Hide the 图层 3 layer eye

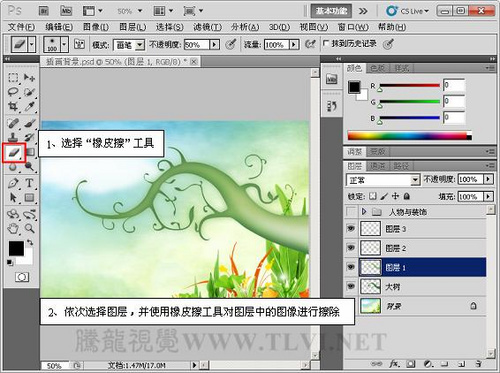point(351,229)
